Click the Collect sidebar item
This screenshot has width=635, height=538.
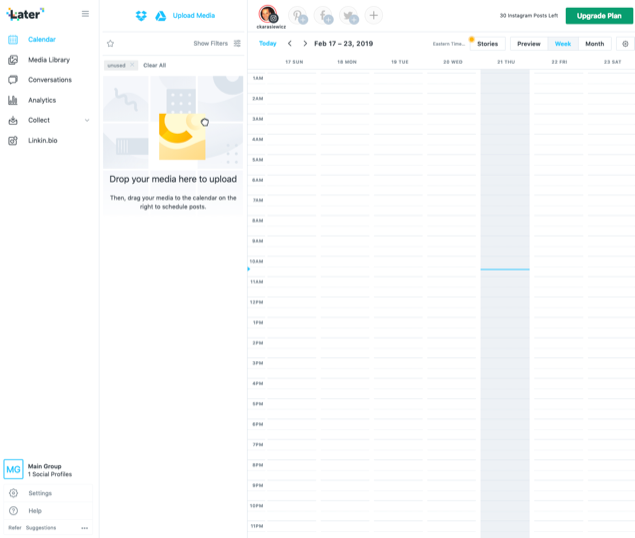39,120
